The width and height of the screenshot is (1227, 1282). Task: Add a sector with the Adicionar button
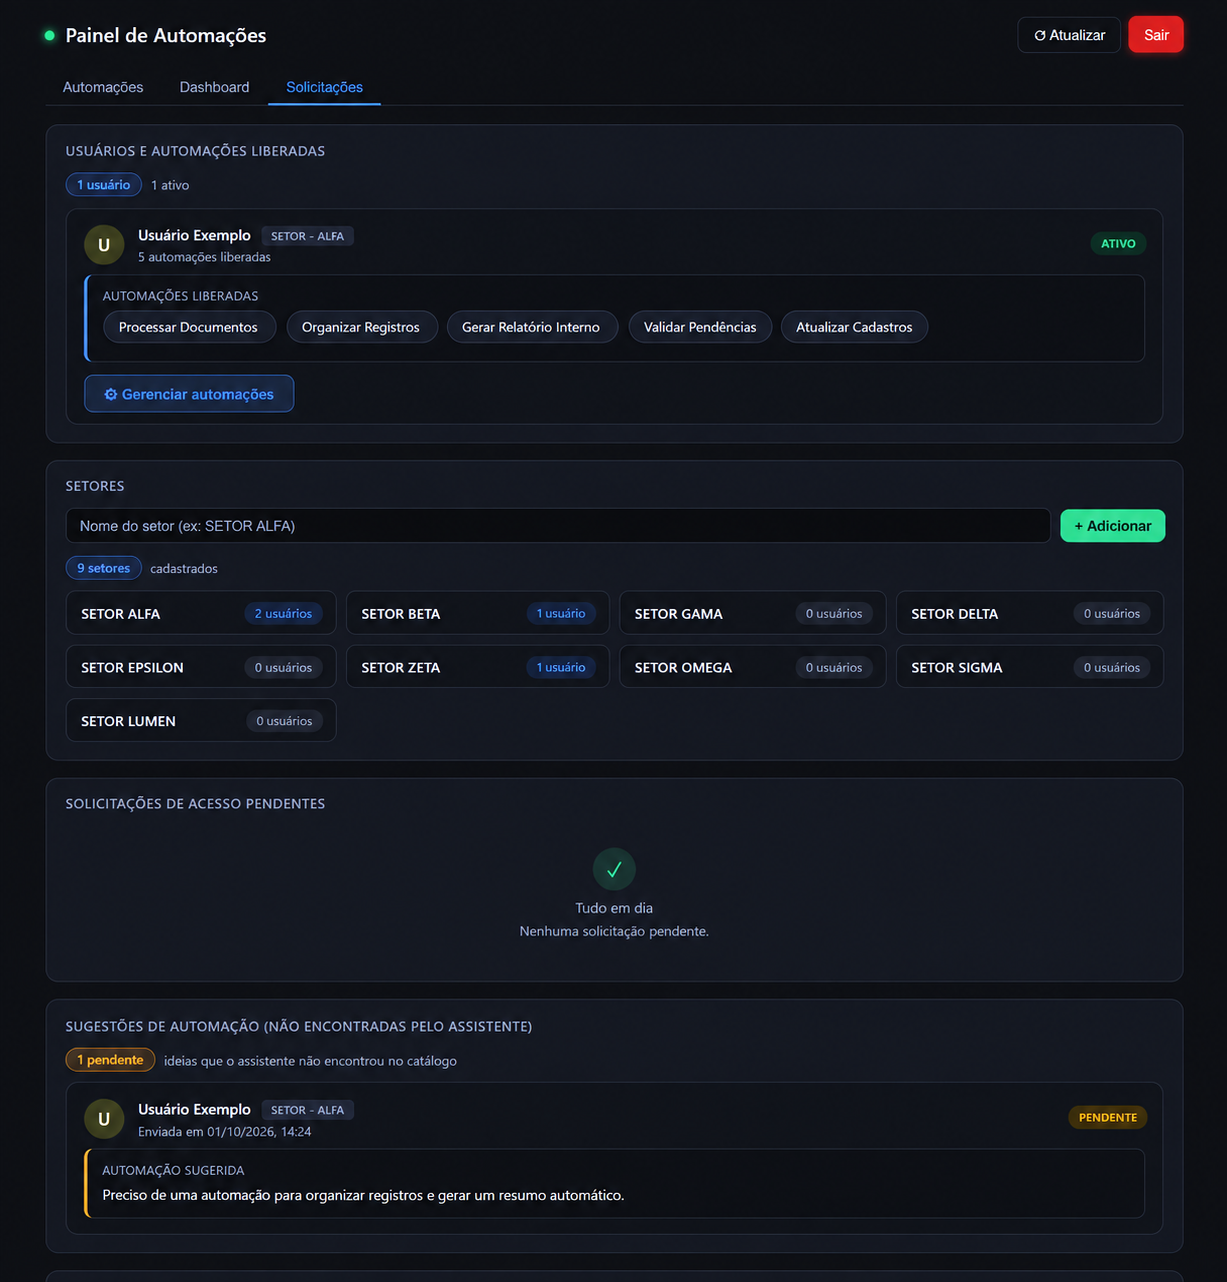point(1113,526)
